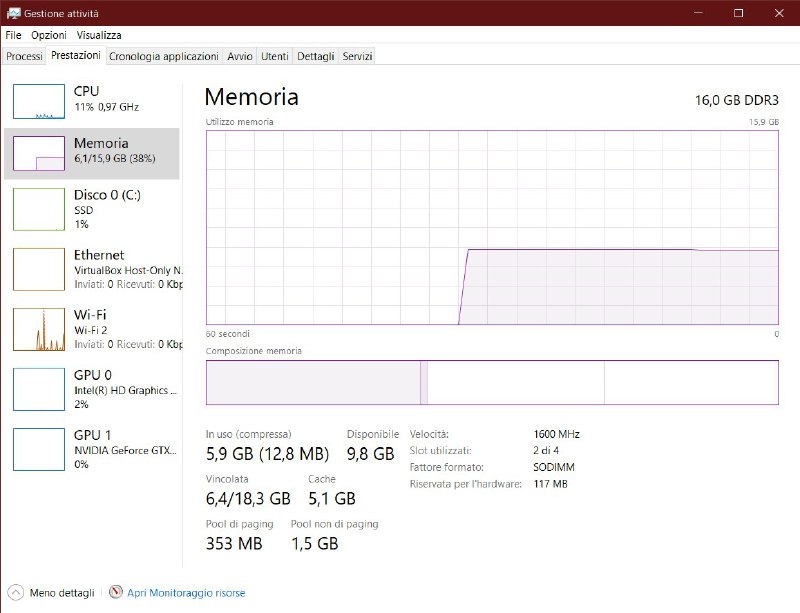Collapse view with Meno dettagli chevron
Screen dimensions: 800x613
point(15,592)
